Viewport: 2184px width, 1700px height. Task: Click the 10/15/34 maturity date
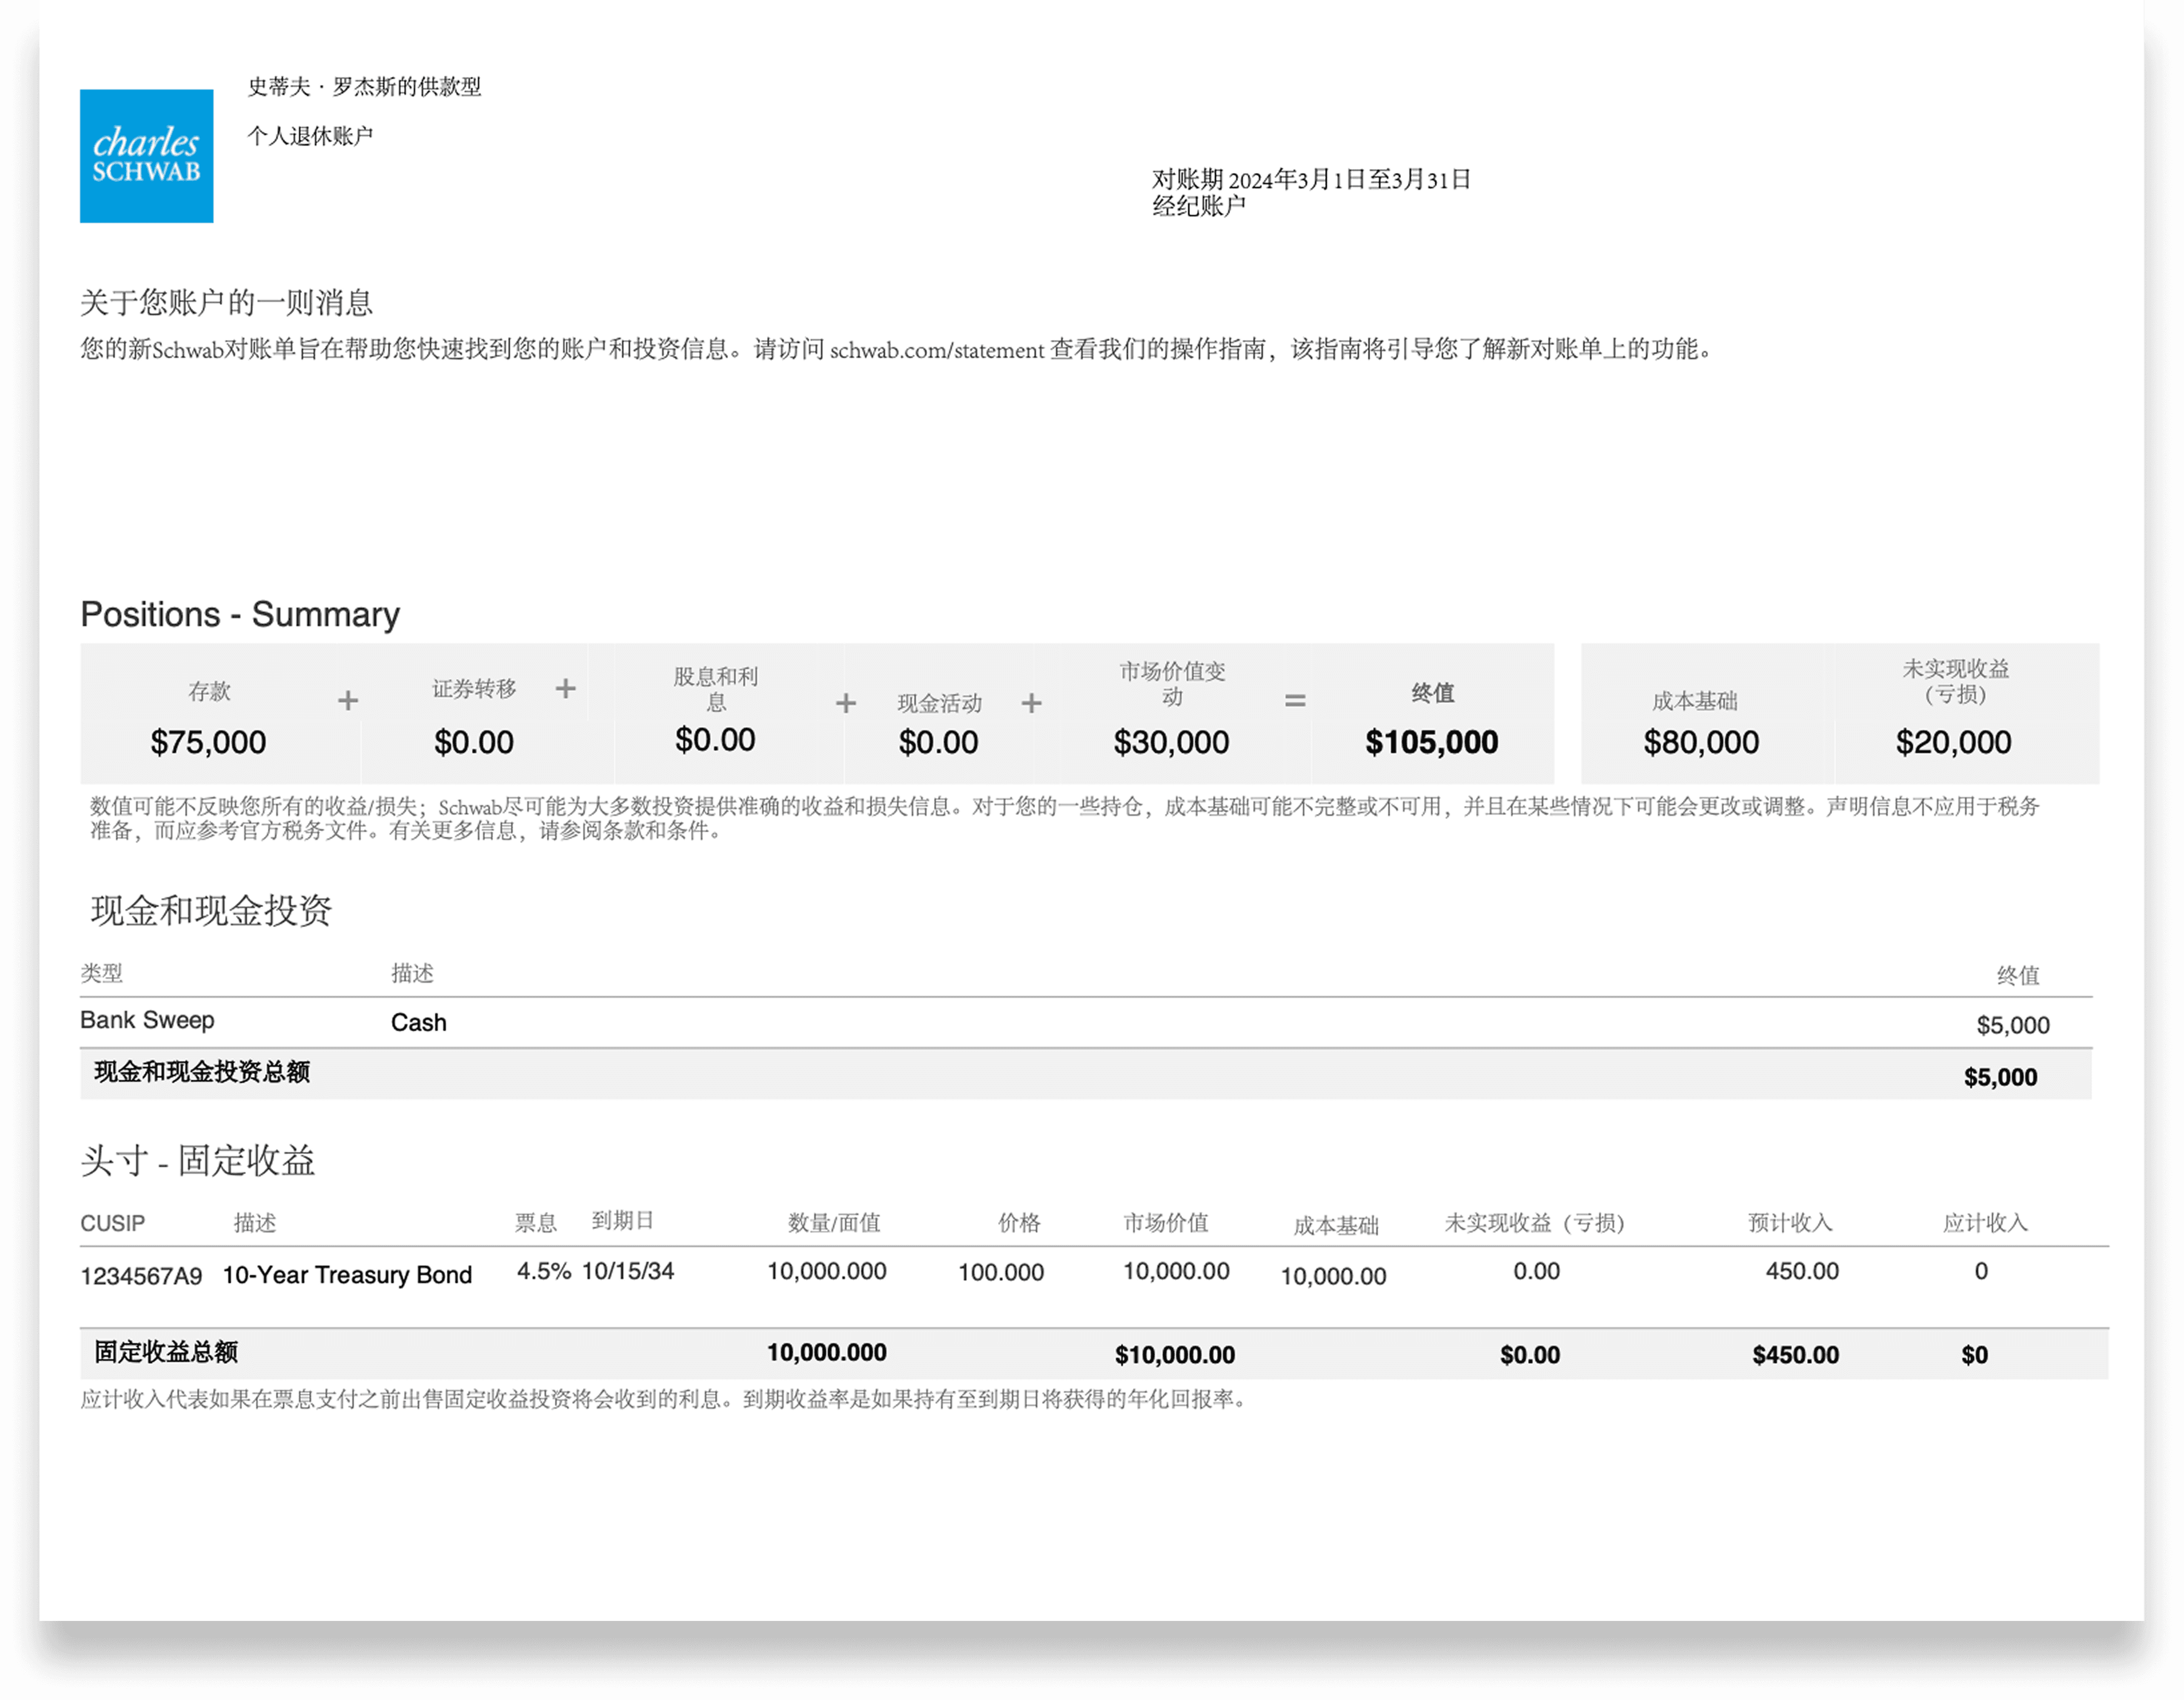pos(628,1271)
